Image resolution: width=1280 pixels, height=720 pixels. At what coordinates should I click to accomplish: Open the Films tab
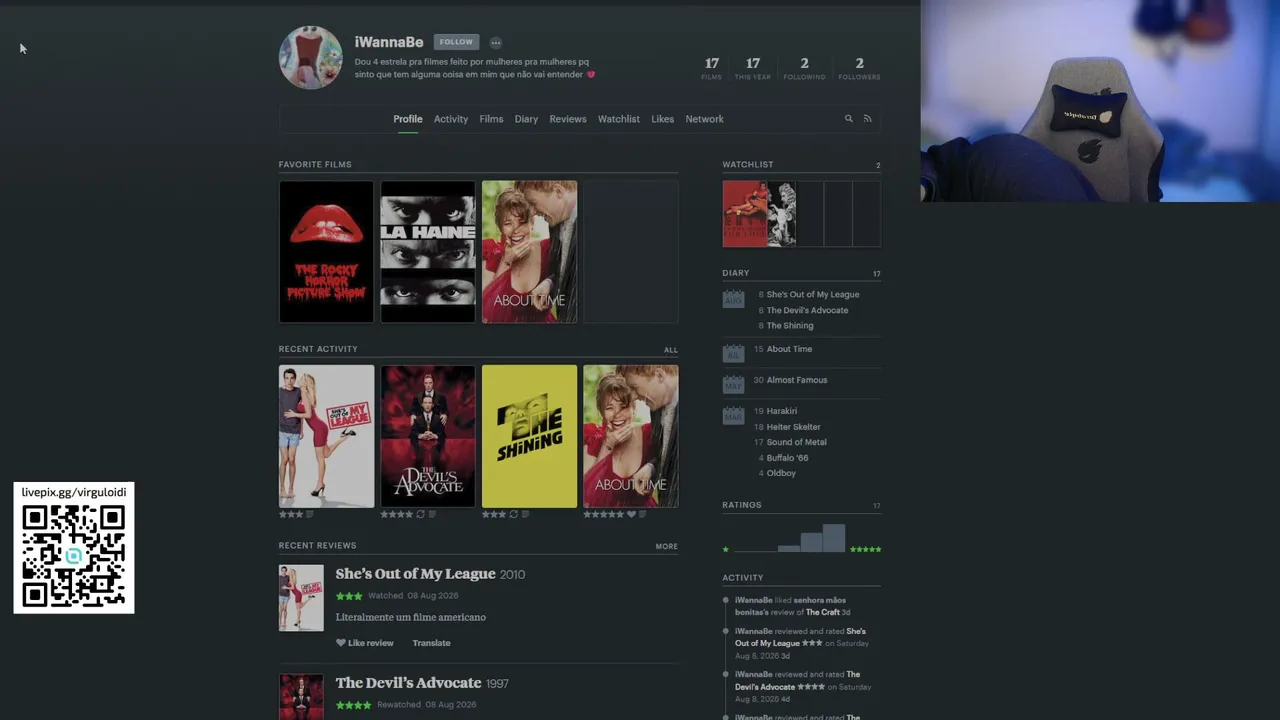point(491,119)
